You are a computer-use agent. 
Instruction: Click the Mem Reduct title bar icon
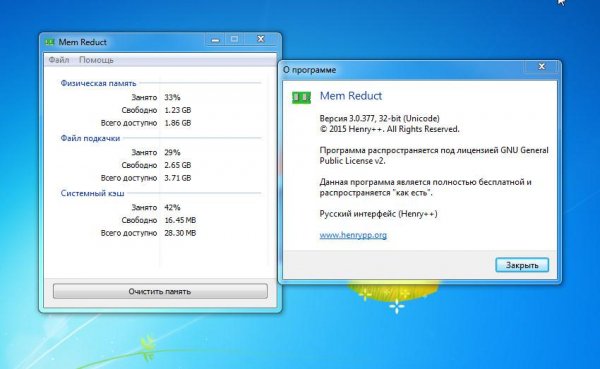pos(50,42)
